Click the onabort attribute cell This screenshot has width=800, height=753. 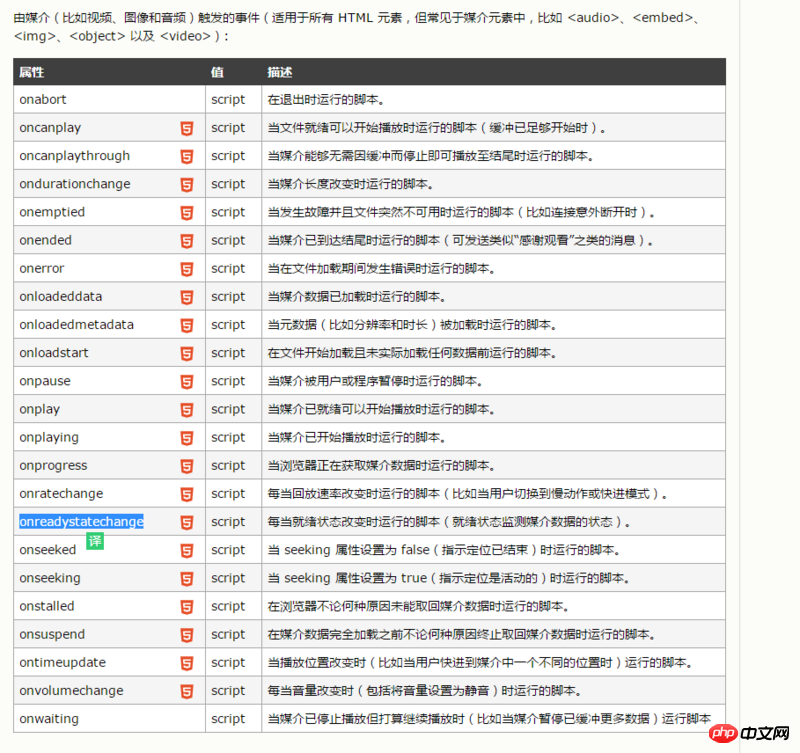(x=109, y=99)
